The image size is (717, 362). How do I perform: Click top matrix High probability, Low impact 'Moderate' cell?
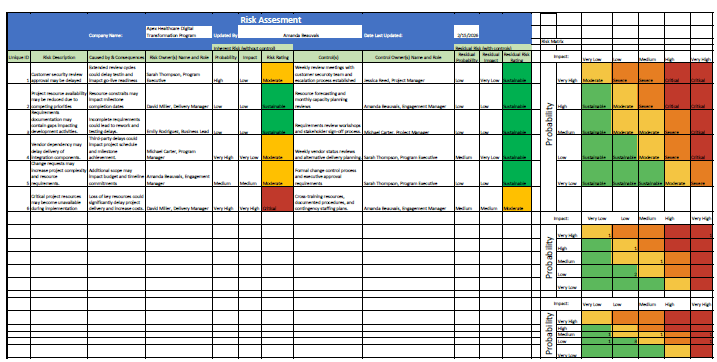tap(625, 96)
